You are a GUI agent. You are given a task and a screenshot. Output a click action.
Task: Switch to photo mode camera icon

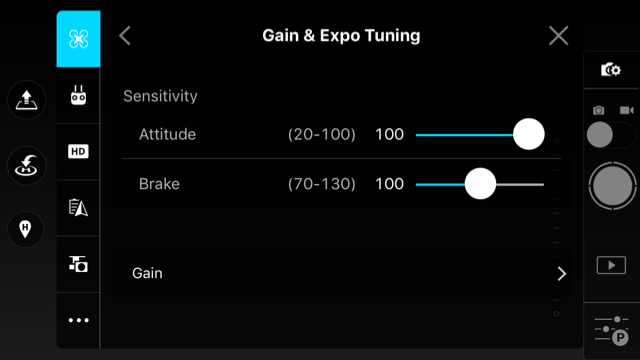599,110
